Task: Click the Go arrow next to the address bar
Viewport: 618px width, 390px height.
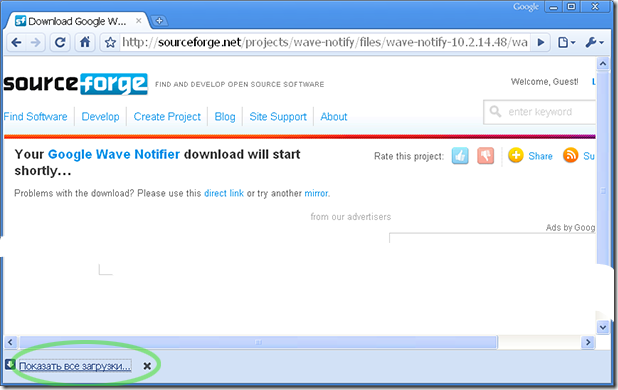Action: pos(541,42)
